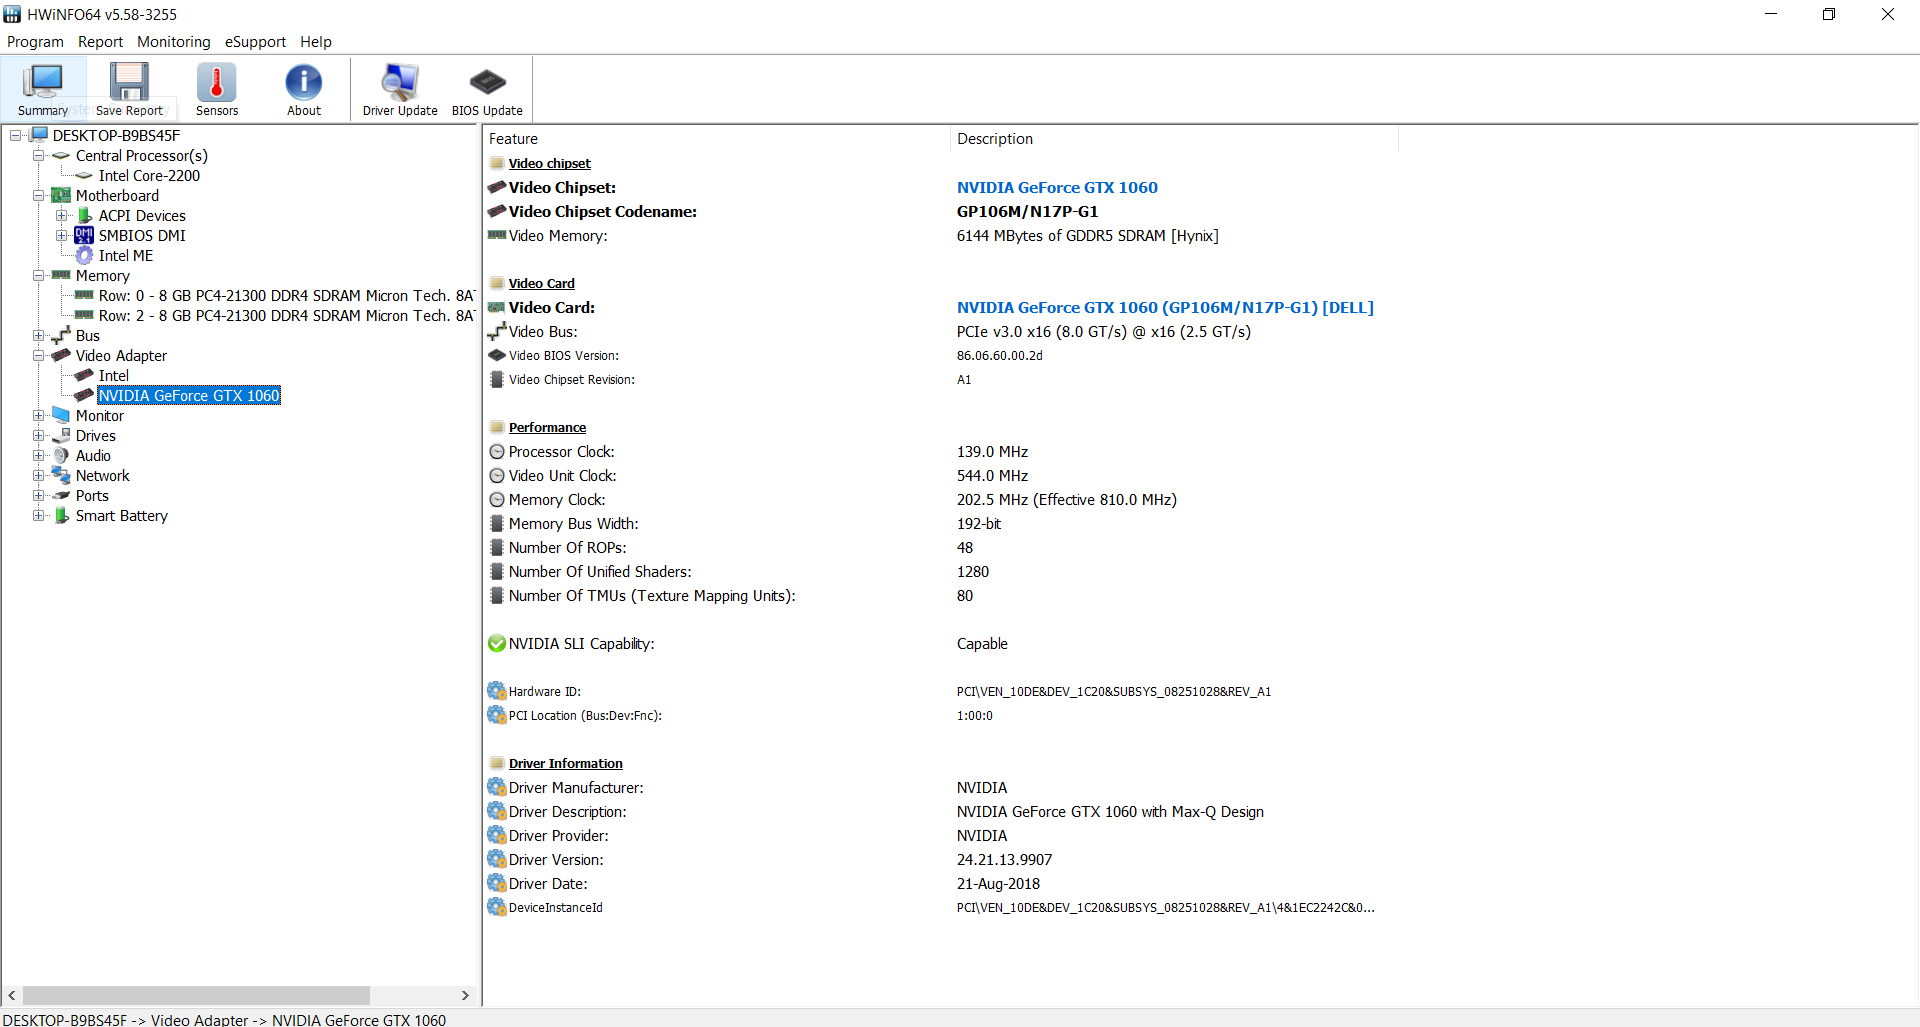The image size is (1920, 1027).
Task: Open the Summary toolbar icon
Action: pos(43,90)
